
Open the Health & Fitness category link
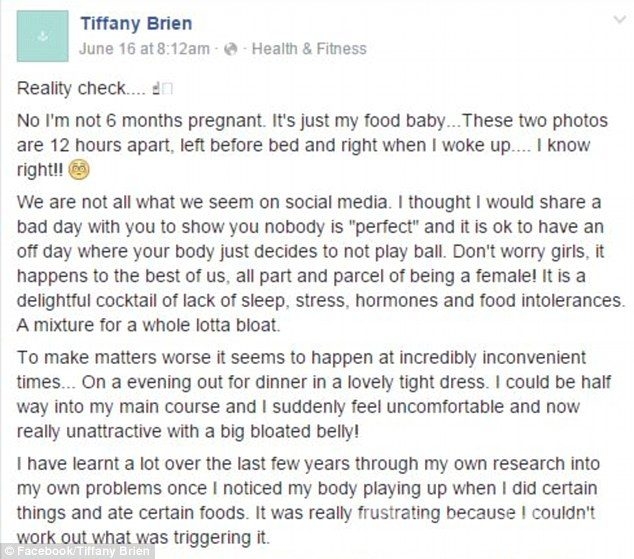[x=309, y=49]
